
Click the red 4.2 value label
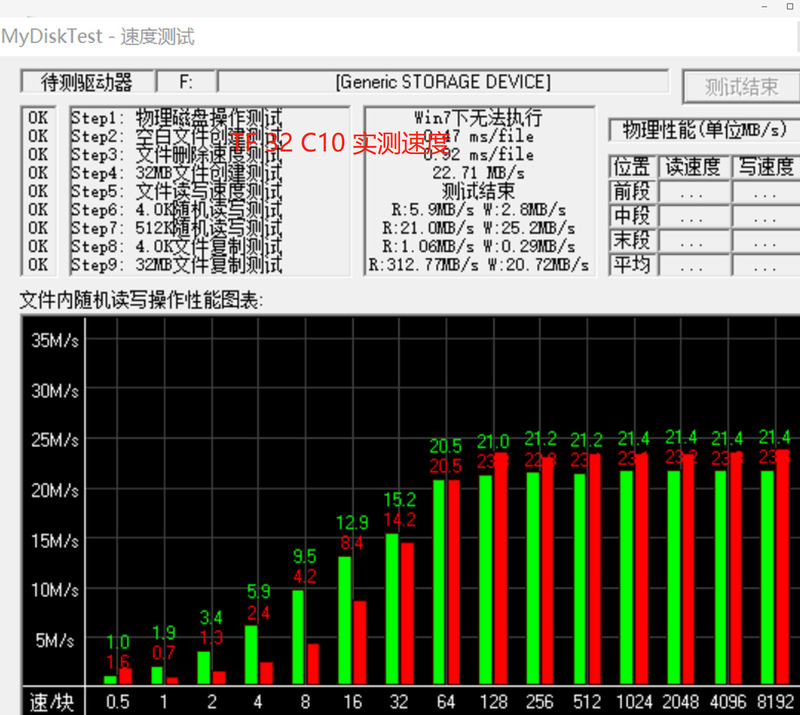(x=305, y=576)
